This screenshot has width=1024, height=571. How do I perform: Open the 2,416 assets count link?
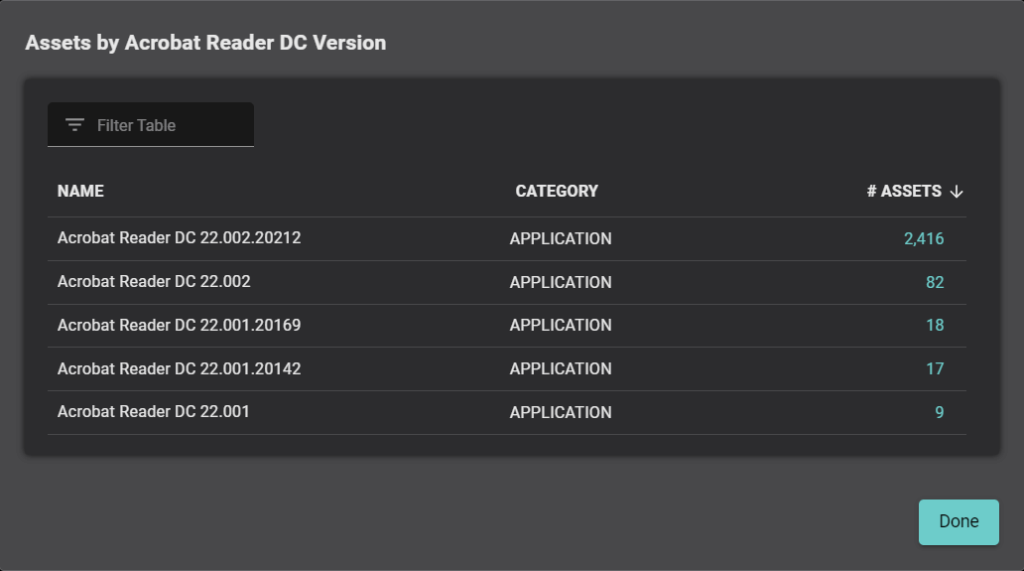click(x=923, y=238)
